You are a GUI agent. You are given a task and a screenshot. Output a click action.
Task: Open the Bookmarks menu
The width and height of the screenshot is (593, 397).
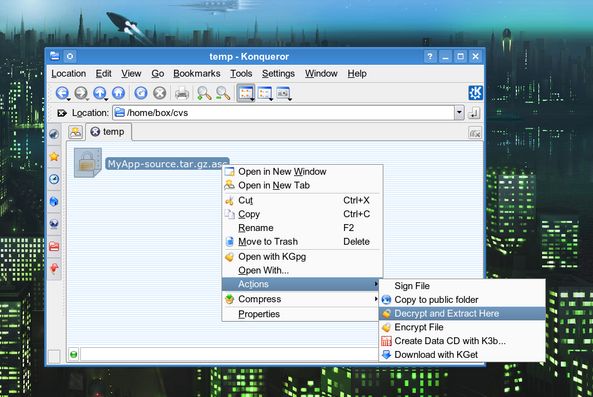[x=197, y=73]
